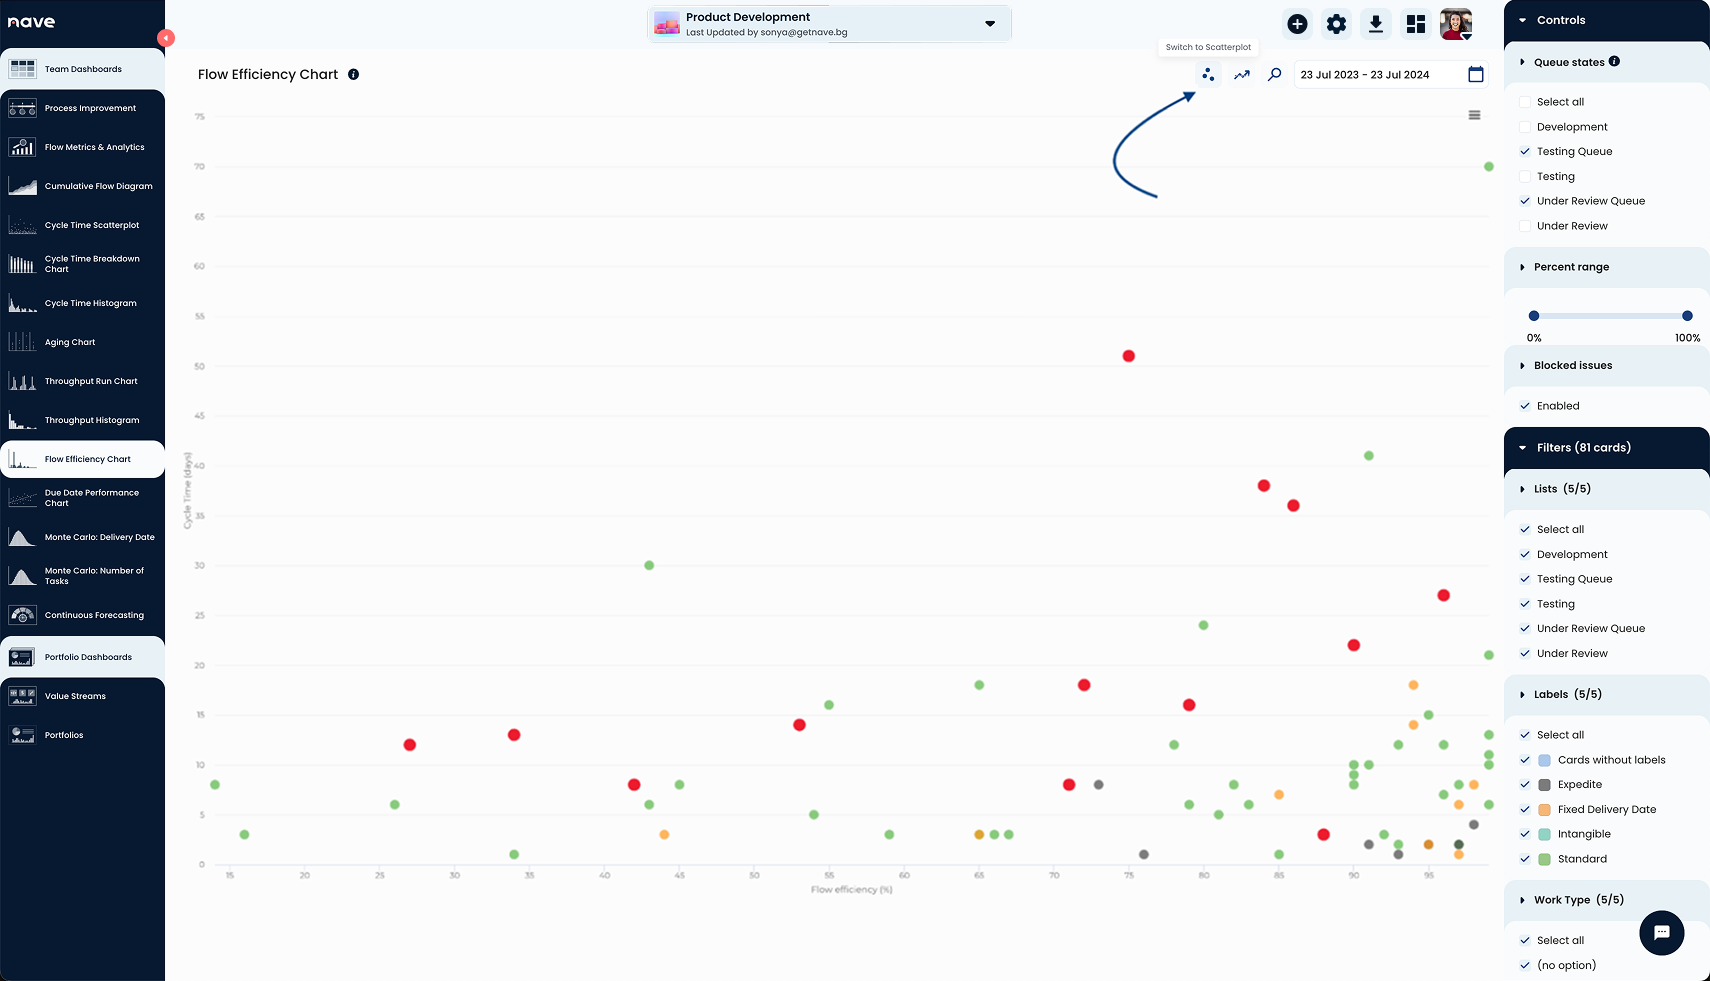Click the download/export icon in the top bar
1710x981 pixels.
point(1375,23)
